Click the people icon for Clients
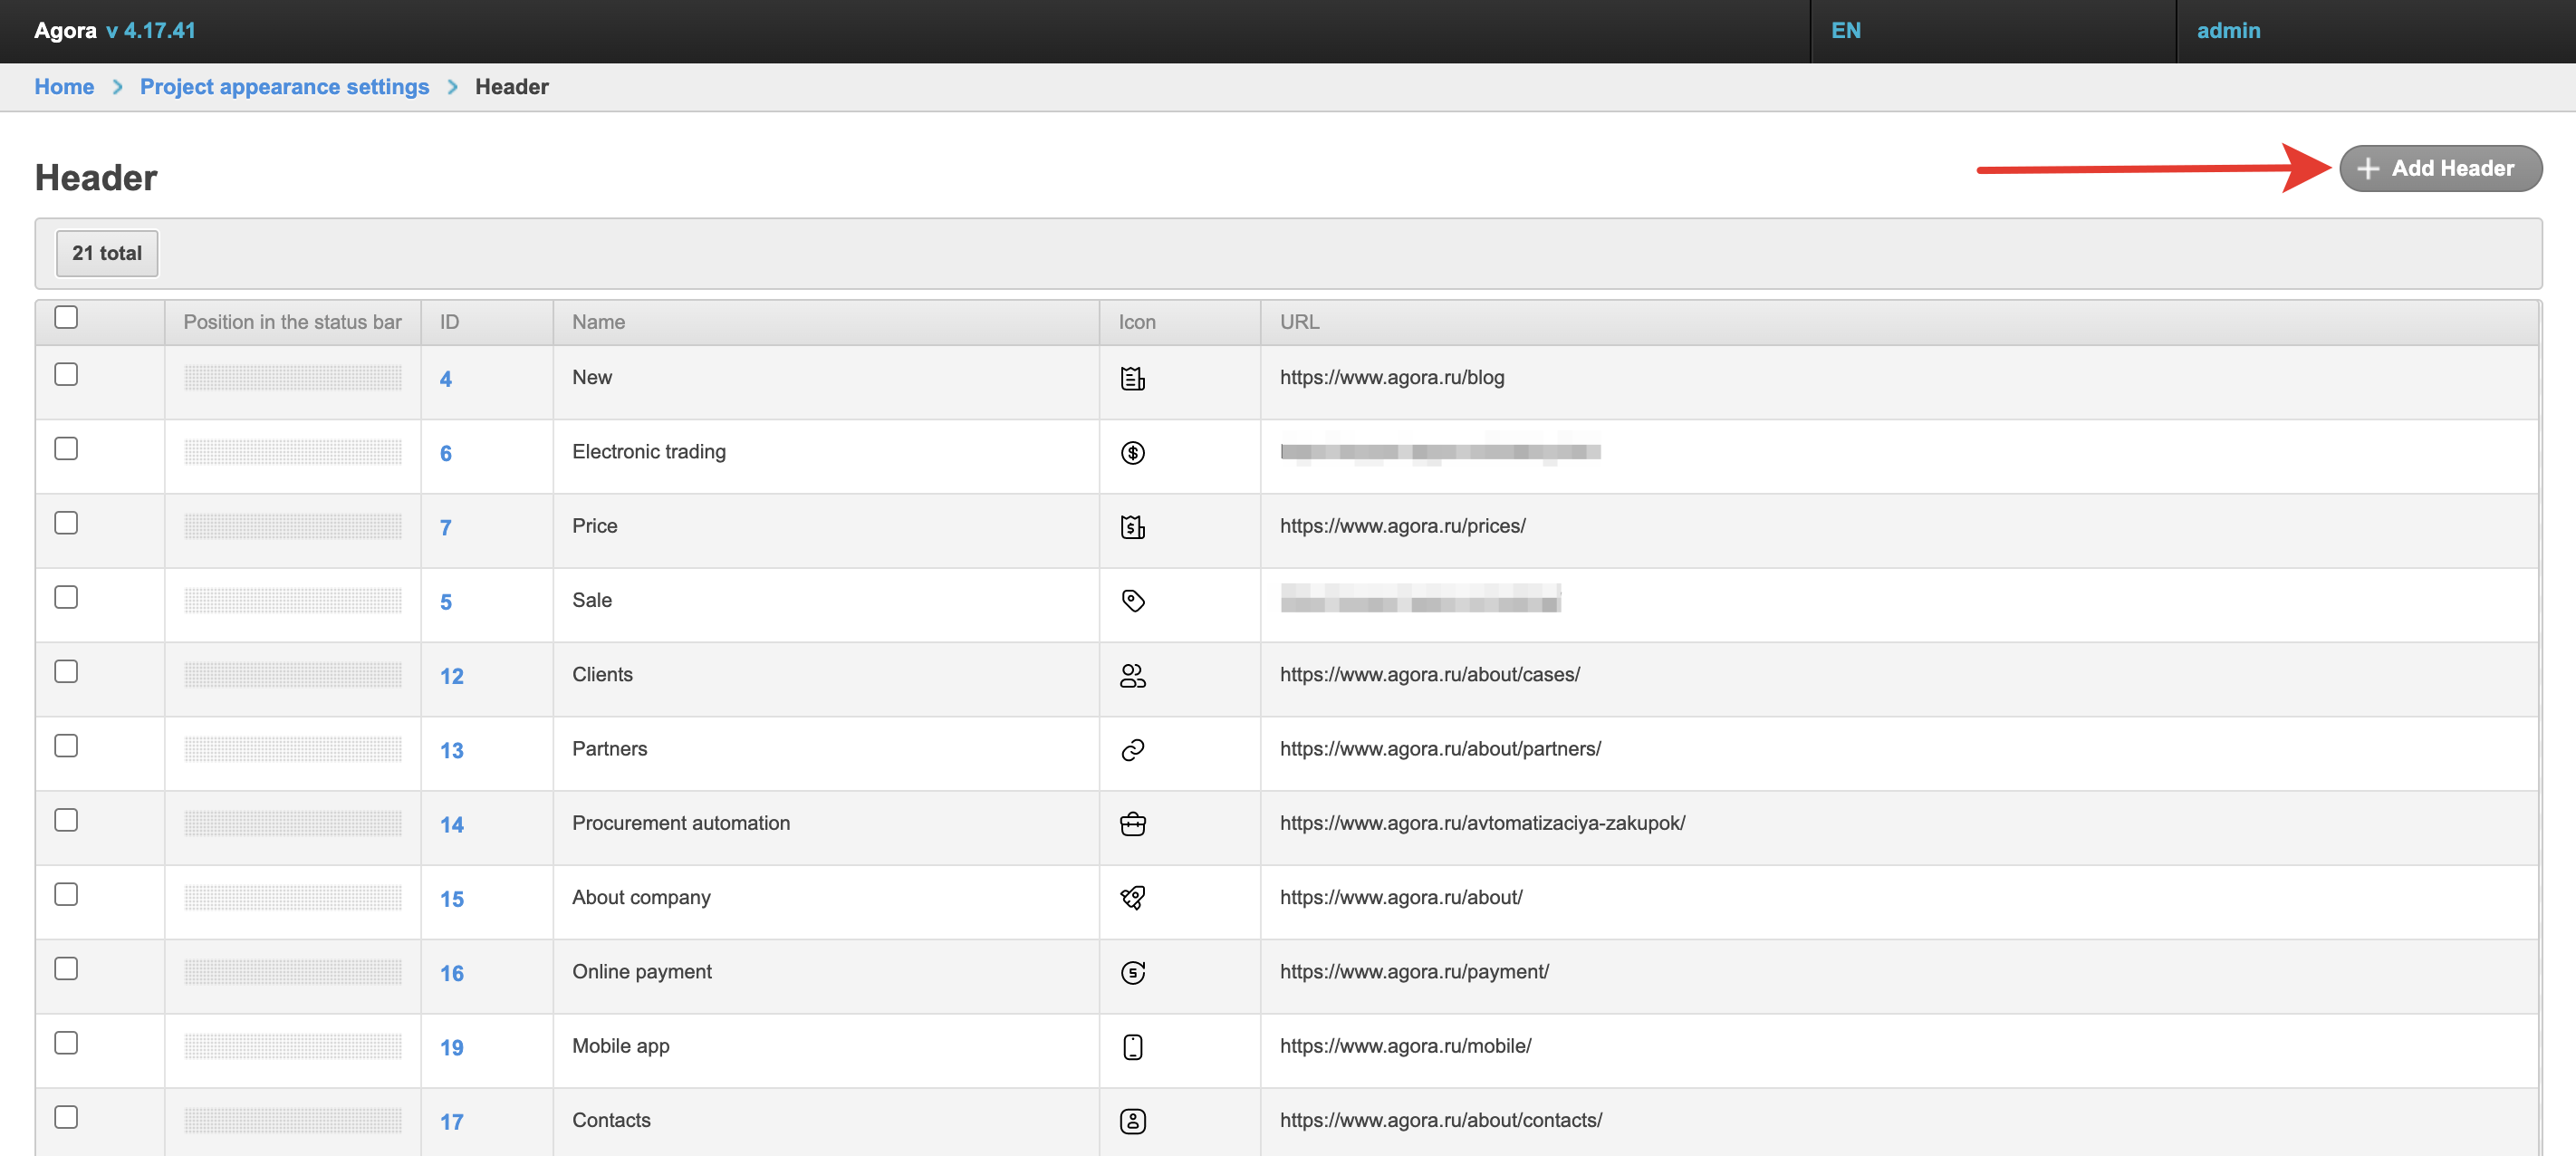Viewport: 2576px width, 1156px height. 1132,676
